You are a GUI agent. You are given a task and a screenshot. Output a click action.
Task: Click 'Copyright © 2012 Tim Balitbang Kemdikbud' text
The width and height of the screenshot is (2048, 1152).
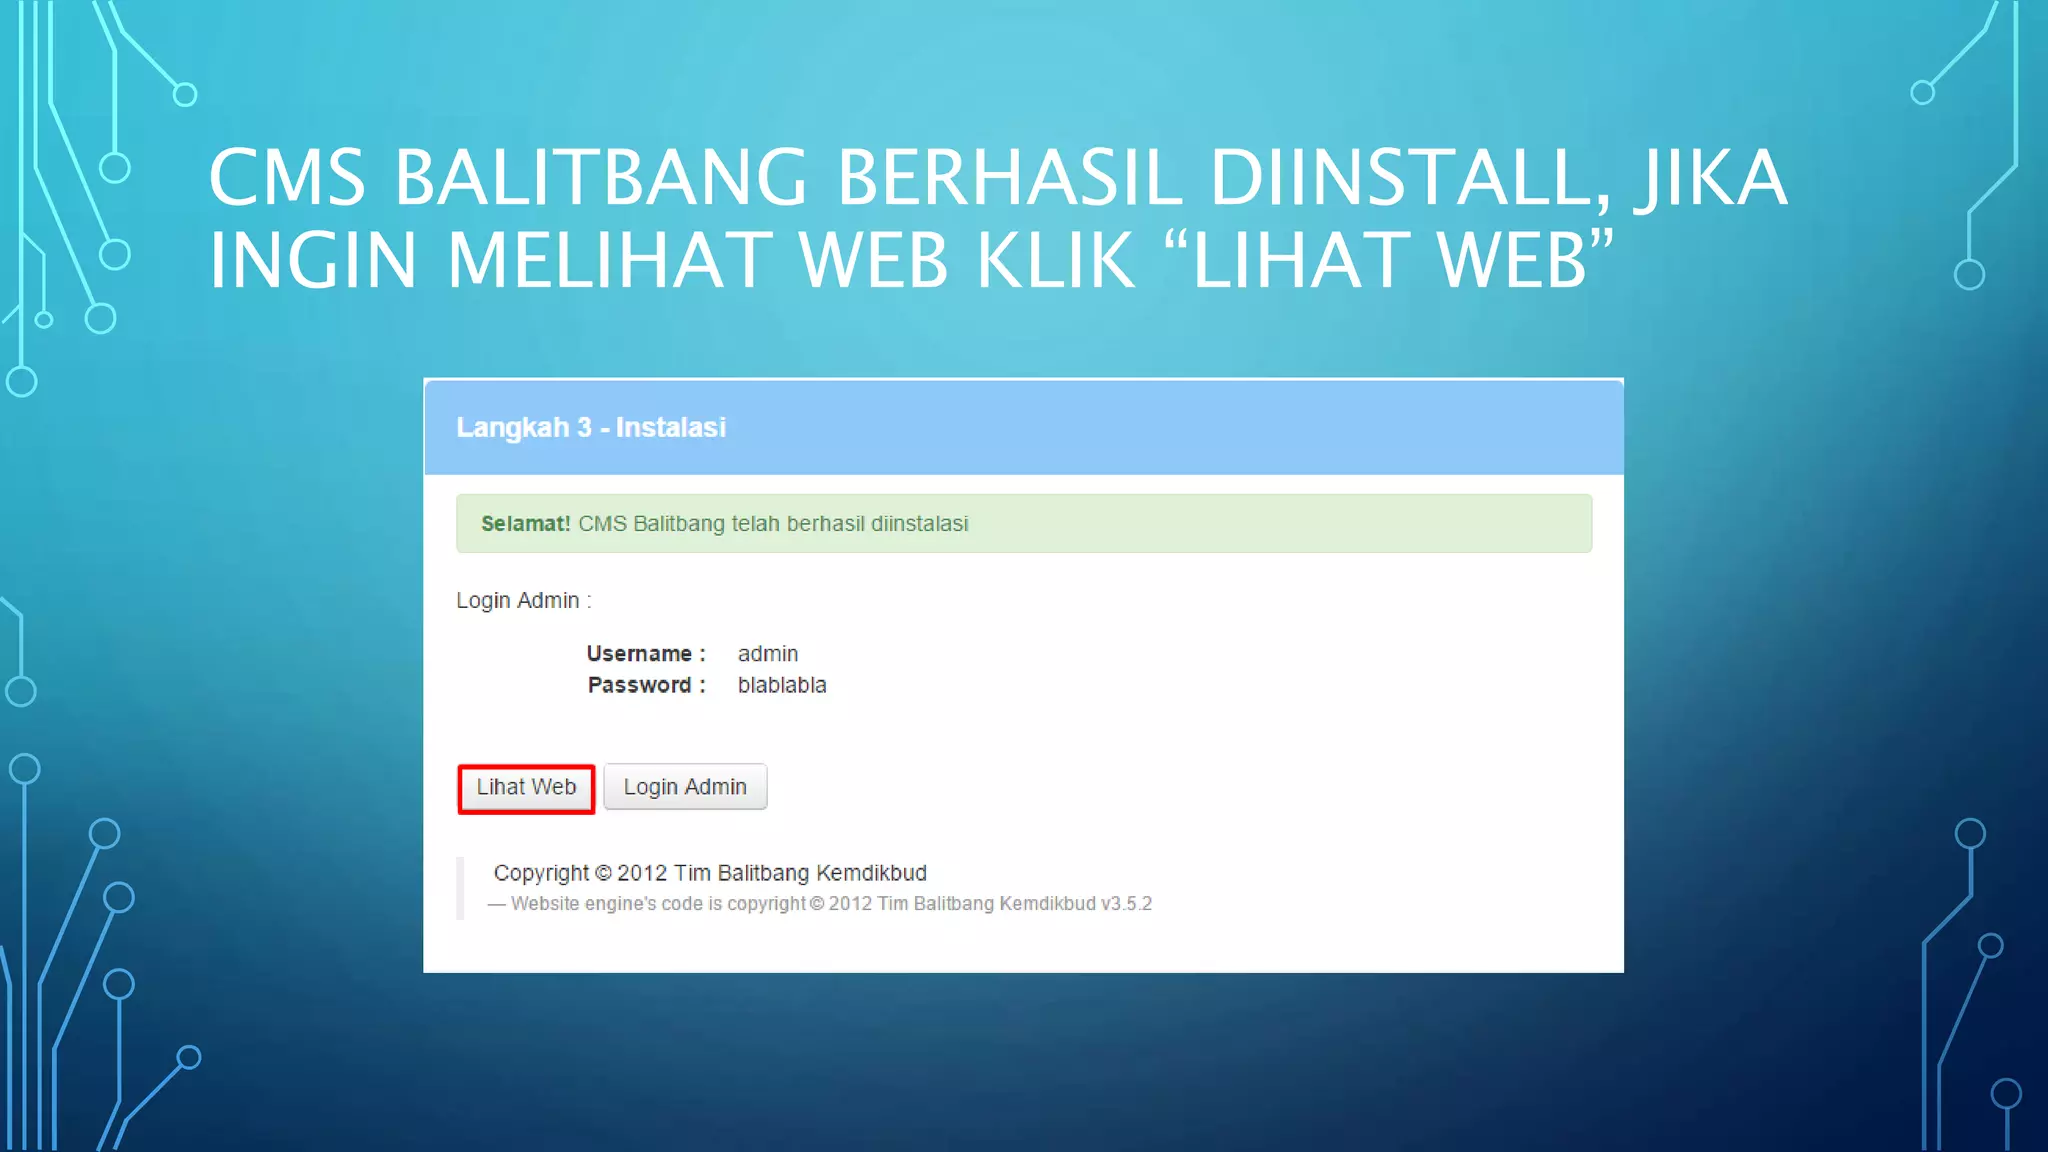point(710,873)
